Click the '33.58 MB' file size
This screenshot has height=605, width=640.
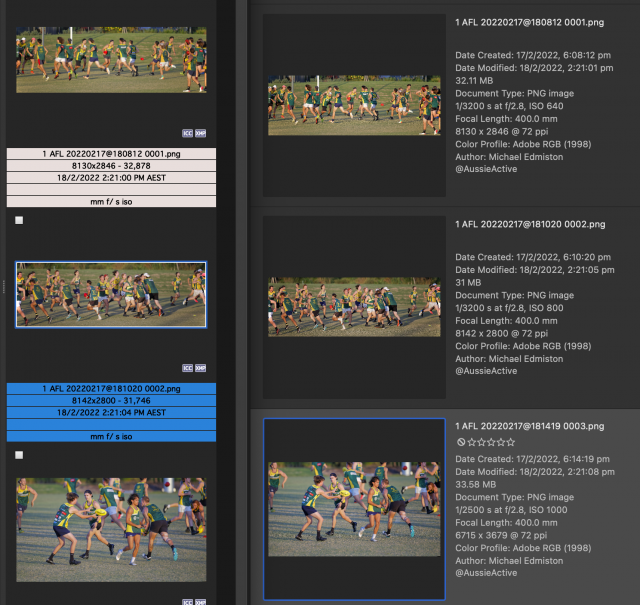pyautogui.click(x=476, y=484)
